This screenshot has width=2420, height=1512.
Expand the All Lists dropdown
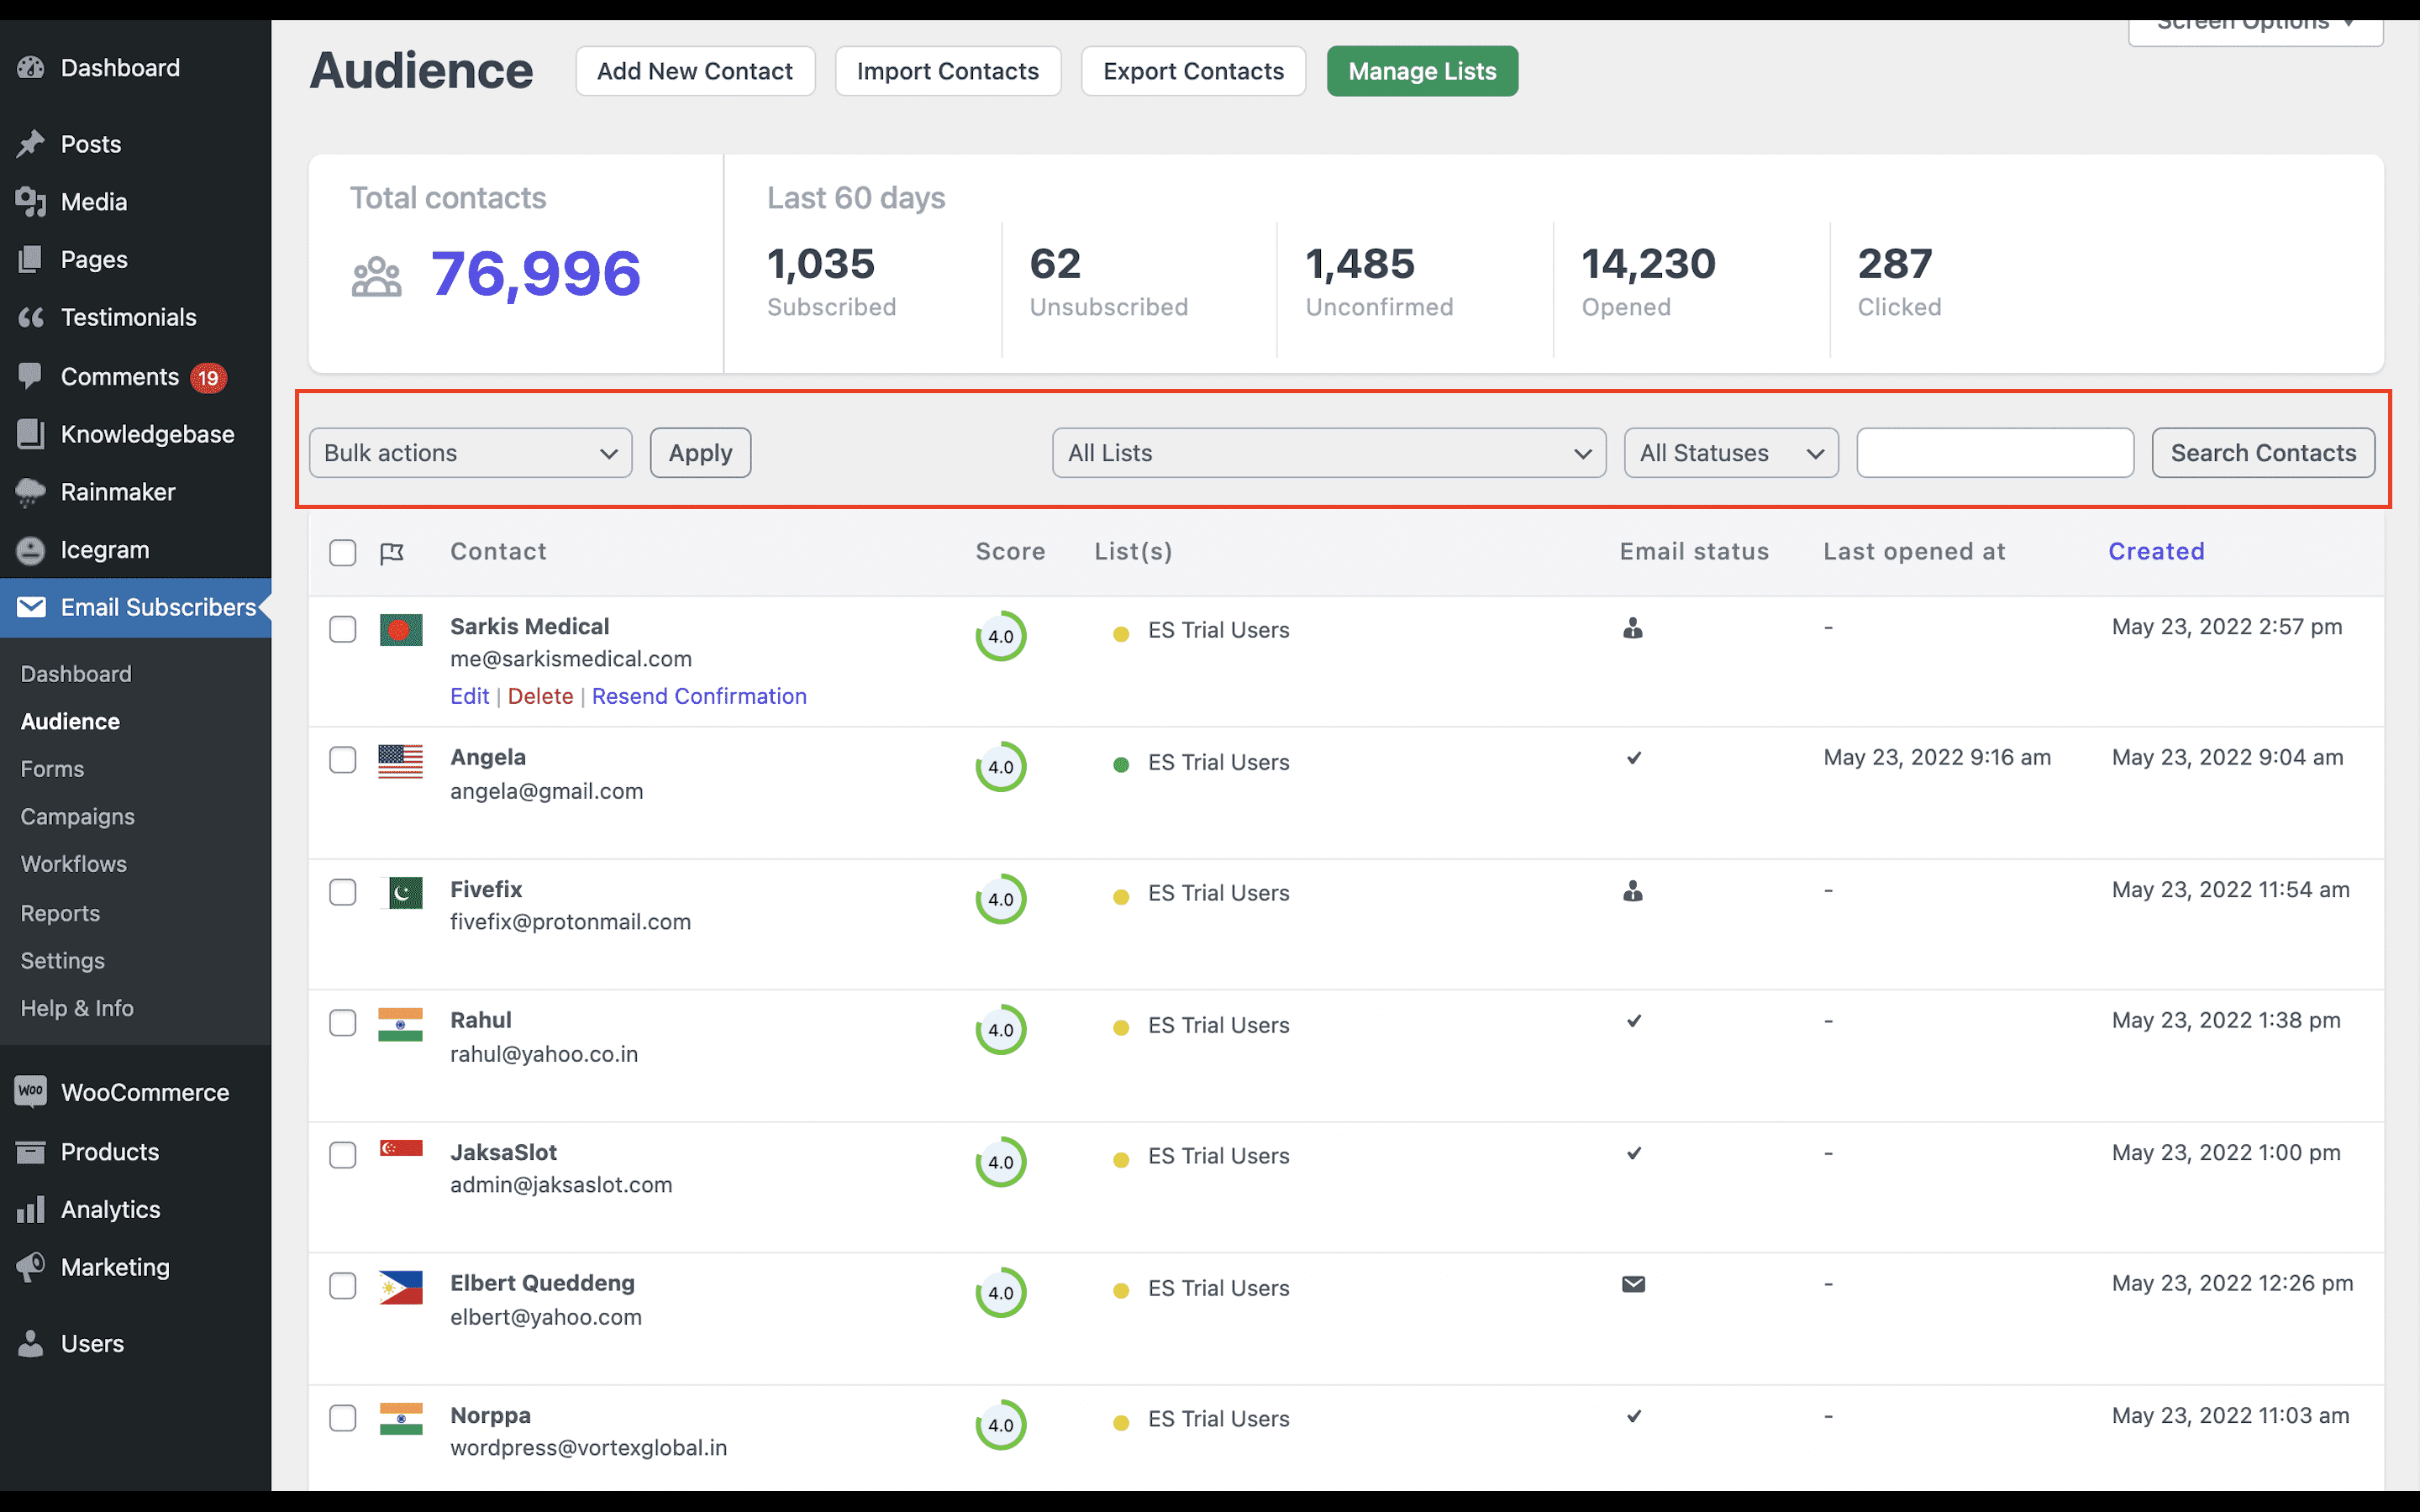(1328, 451)
